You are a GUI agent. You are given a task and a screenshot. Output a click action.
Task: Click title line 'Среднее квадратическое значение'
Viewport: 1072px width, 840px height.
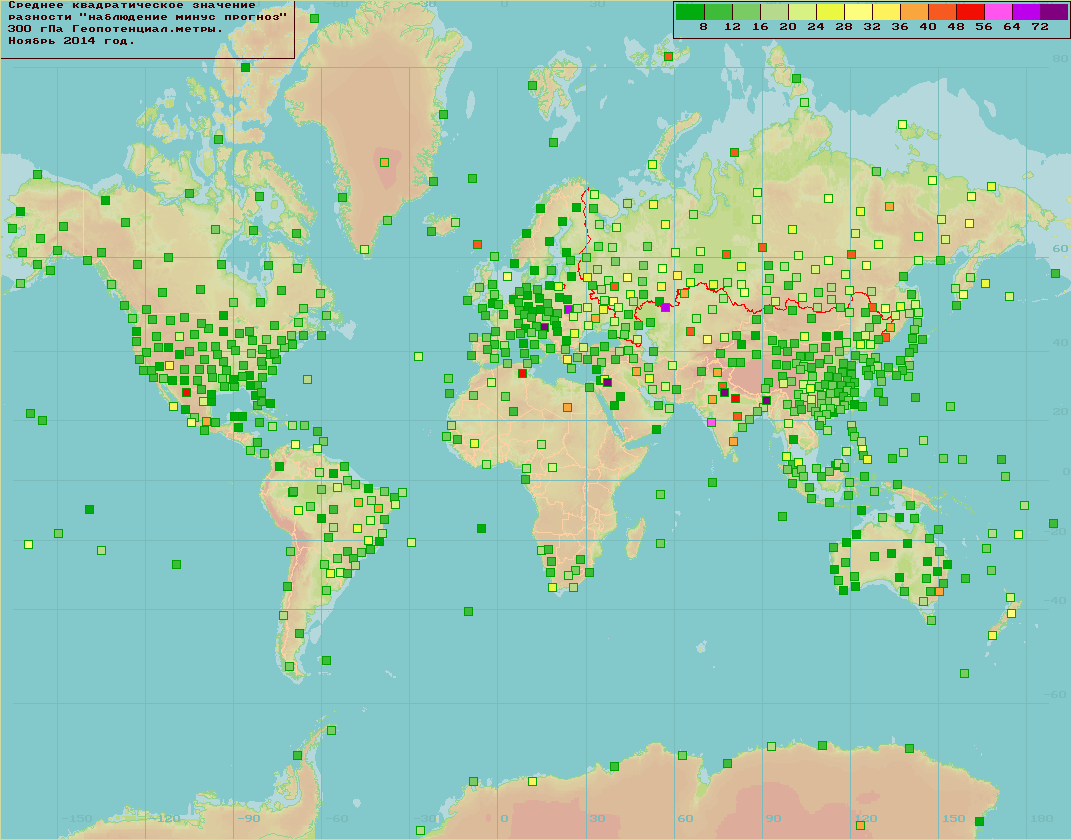click(131, 5)
